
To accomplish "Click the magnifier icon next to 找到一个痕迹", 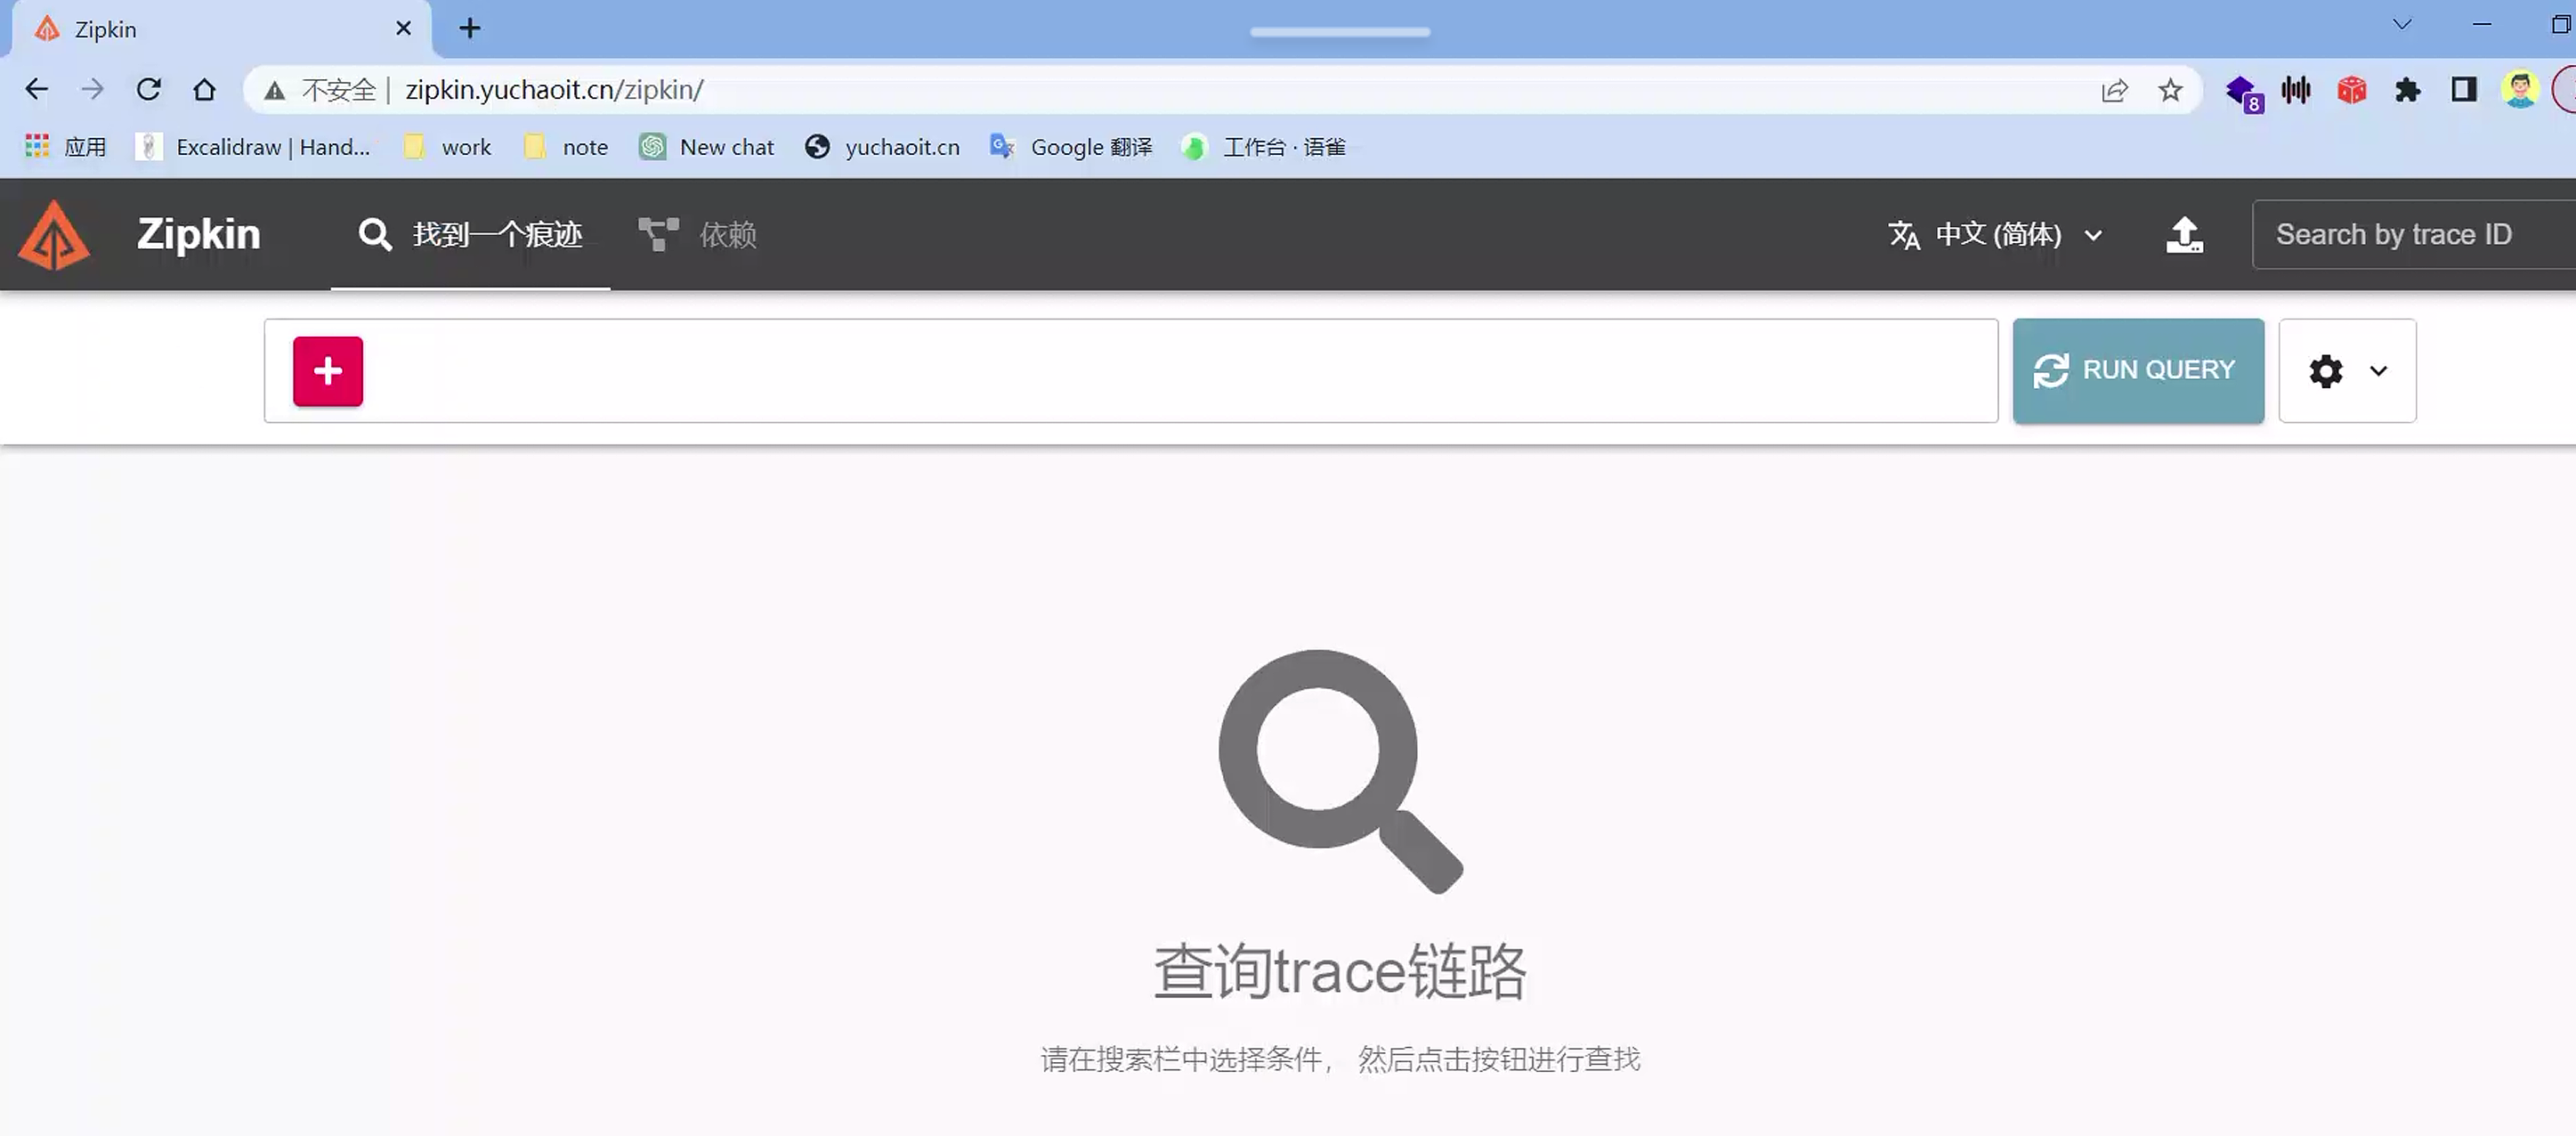I will [x=374, y=233].
